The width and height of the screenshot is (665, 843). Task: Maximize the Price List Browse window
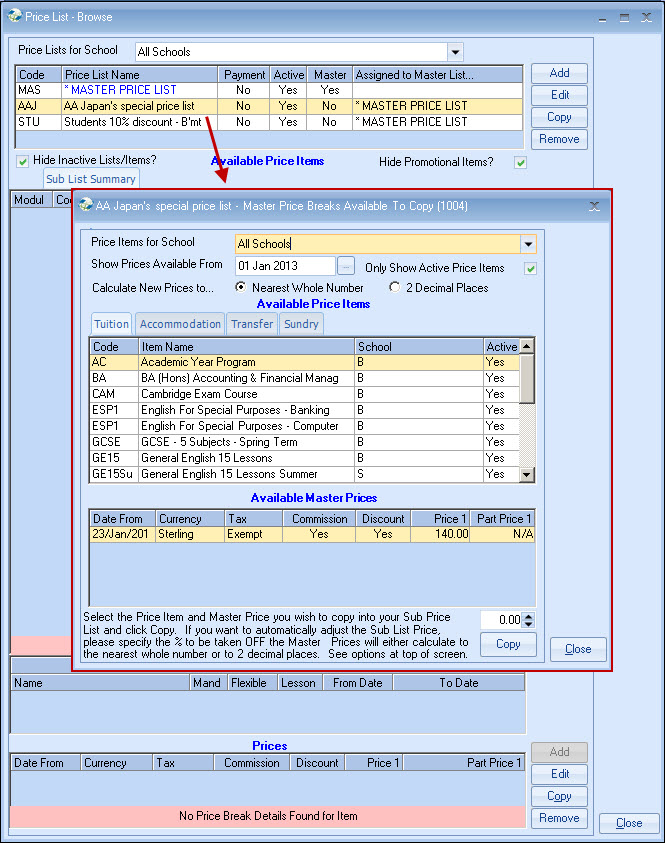pyautogui.click(x=624, y=17)
